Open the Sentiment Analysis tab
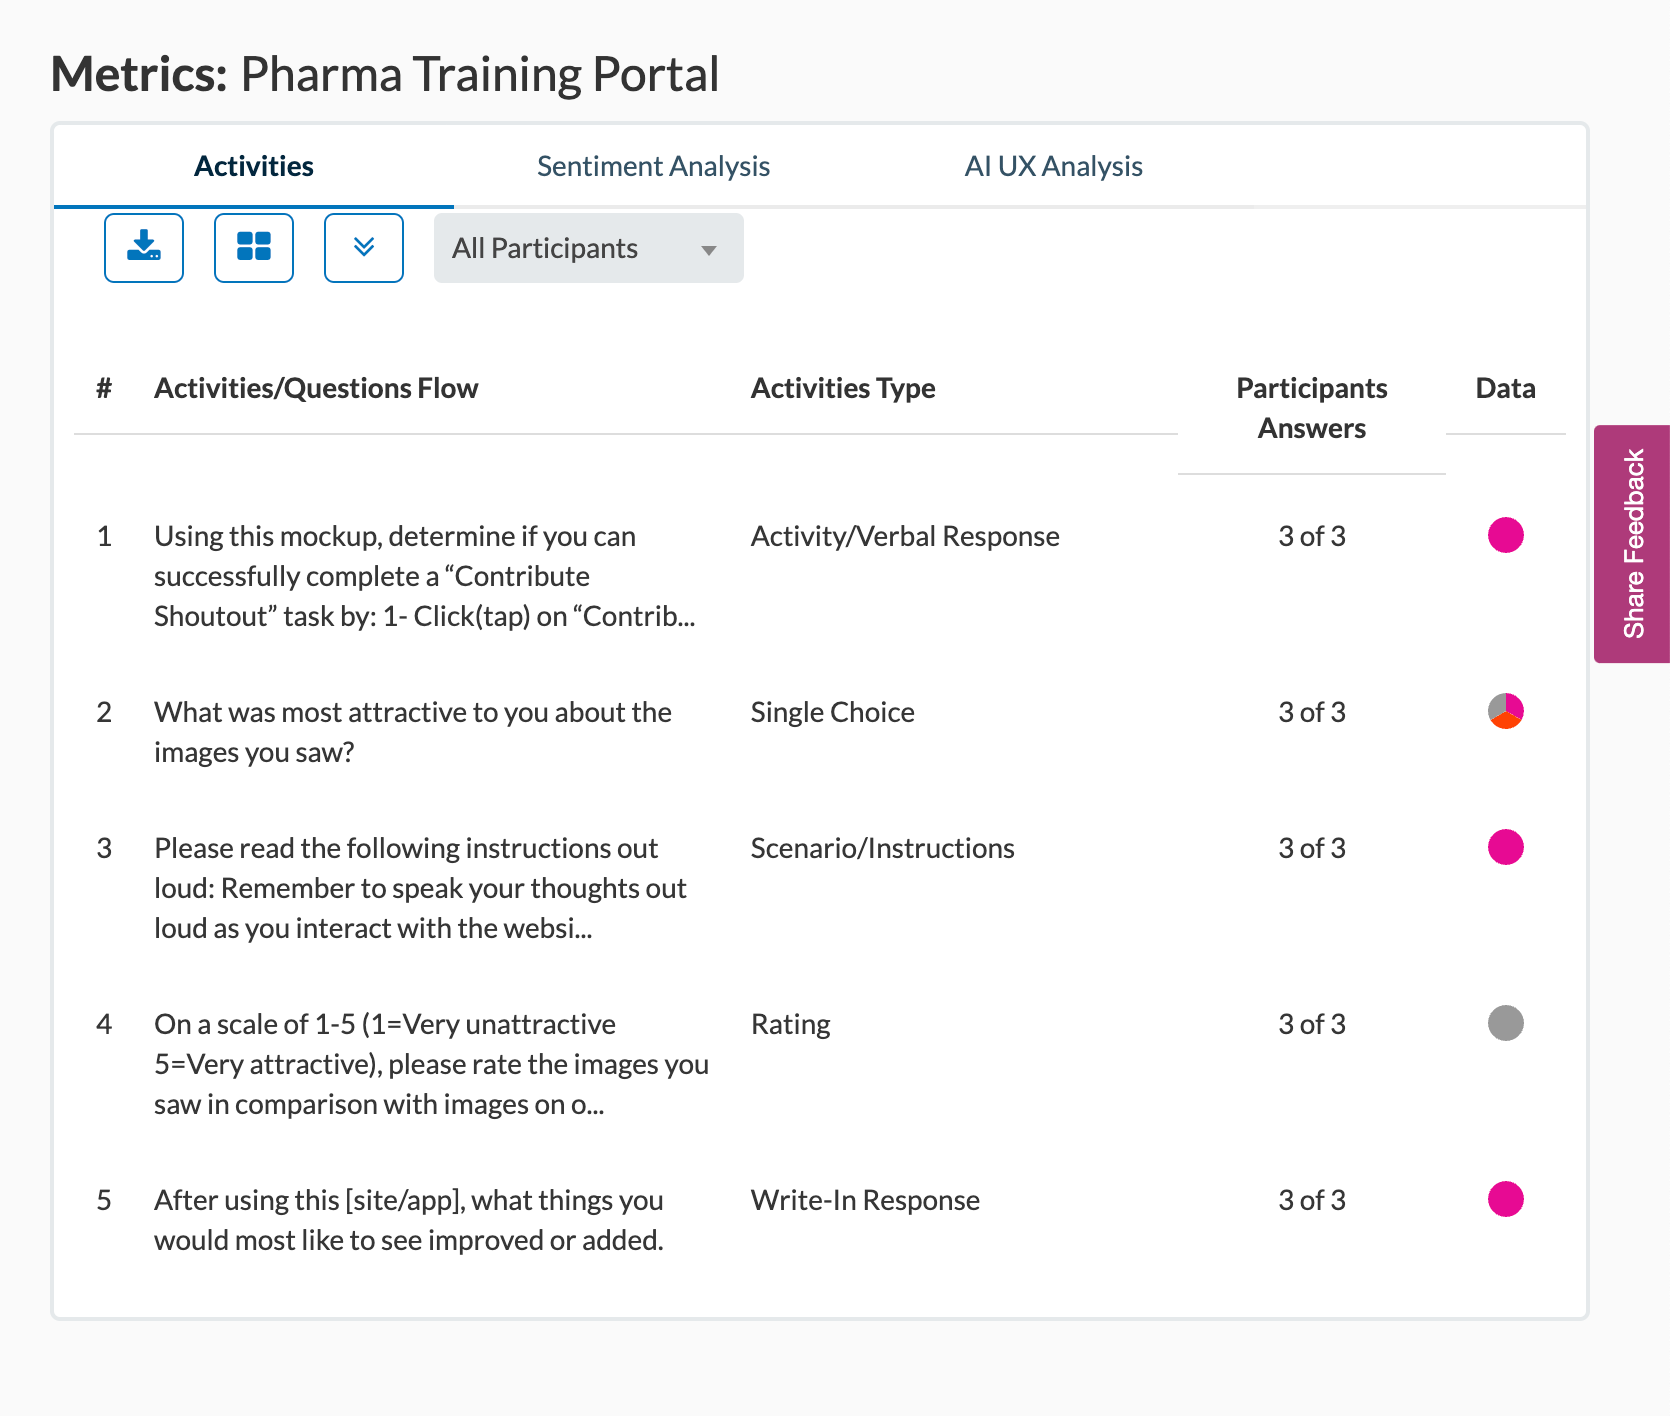This screenshot has width=1670, height=1416. 654,166
